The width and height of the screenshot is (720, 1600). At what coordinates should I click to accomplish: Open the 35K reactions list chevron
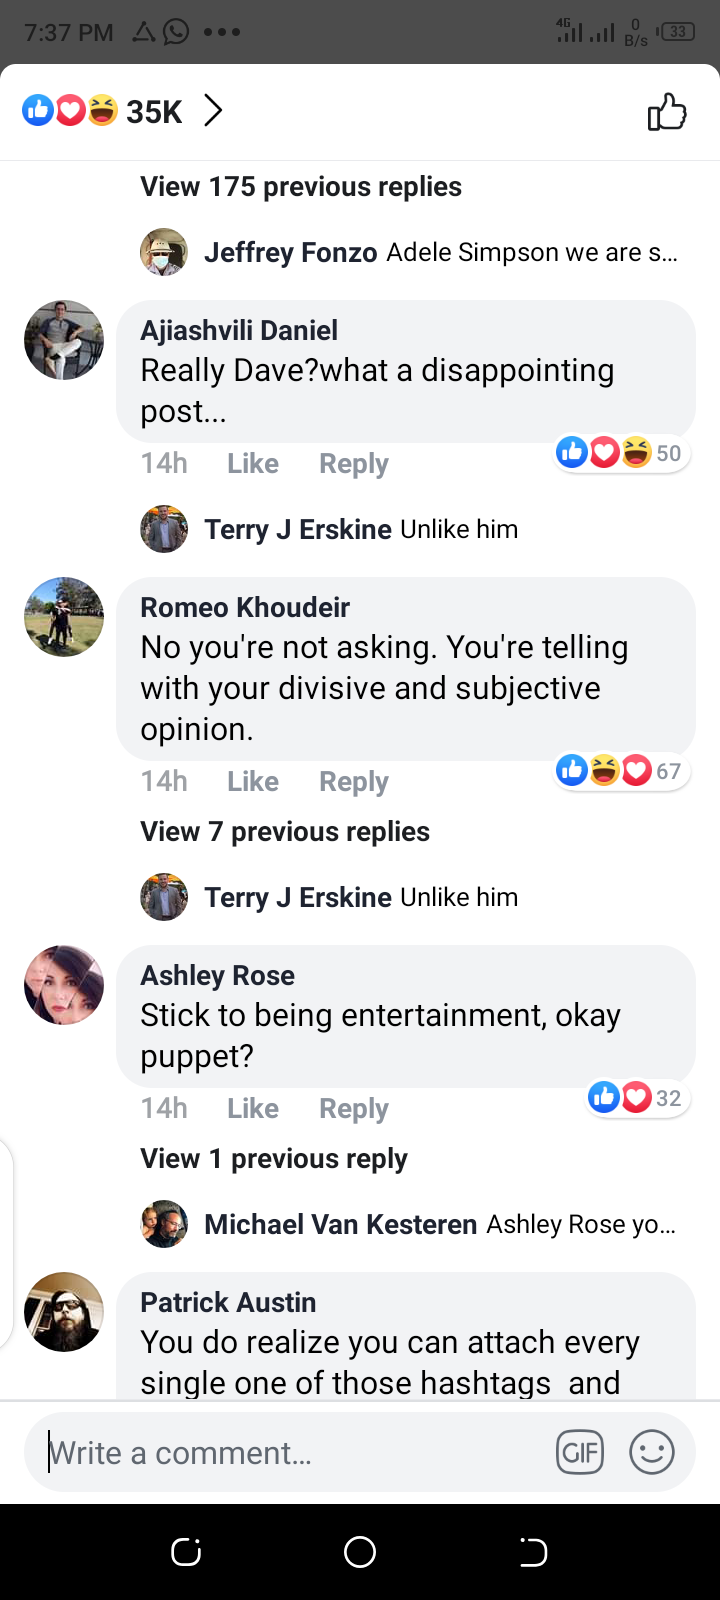tap(212, 110)
